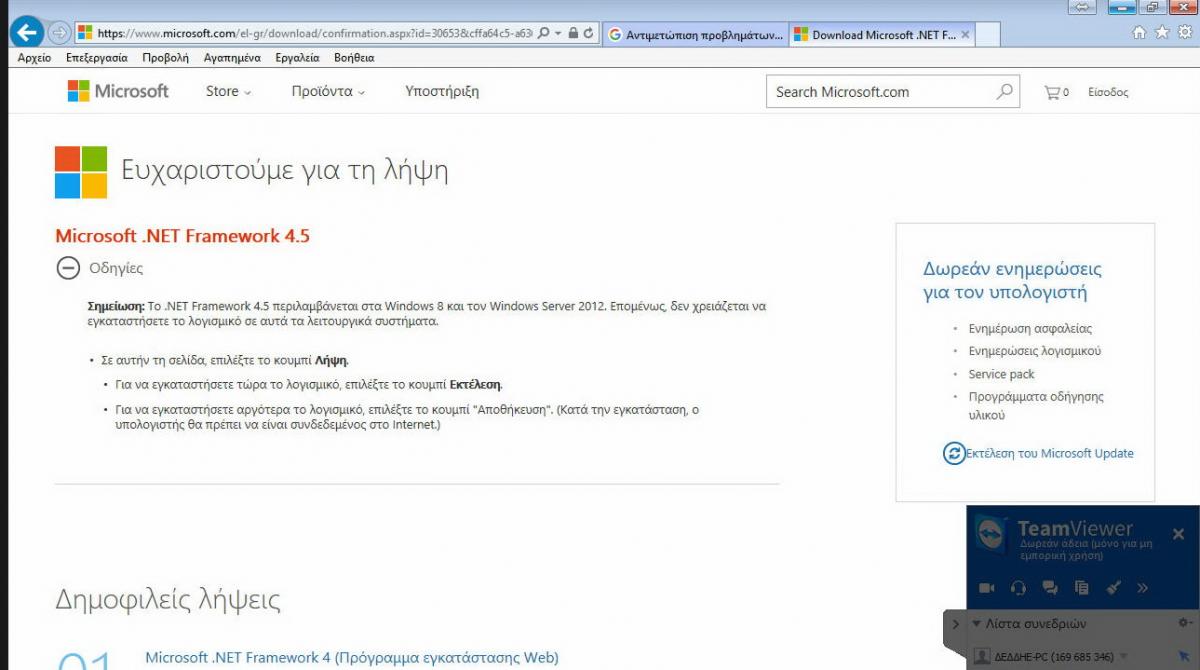The width and height of the screenshot is (1200, 670).
Task: Click the TeamViewer video camera icon
Action: tap(987, 588)
